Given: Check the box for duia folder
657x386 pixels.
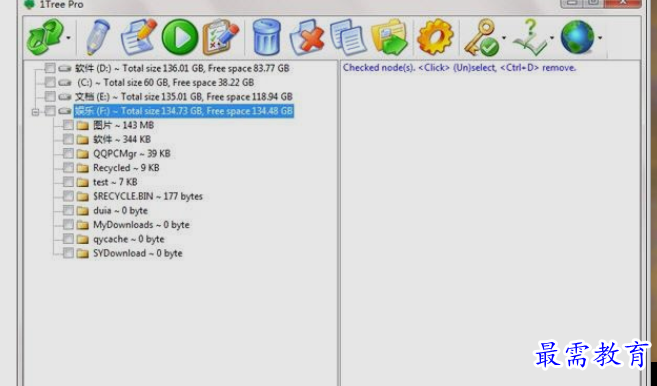Looking at the screenshot, I should (x=68, y=210).
